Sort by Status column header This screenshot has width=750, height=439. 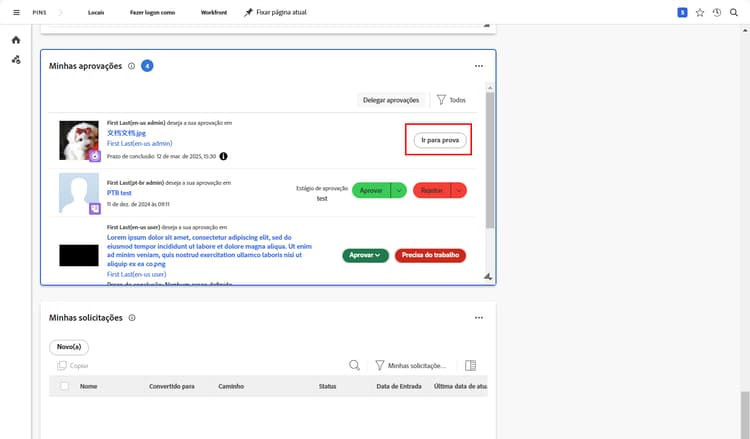328,386
